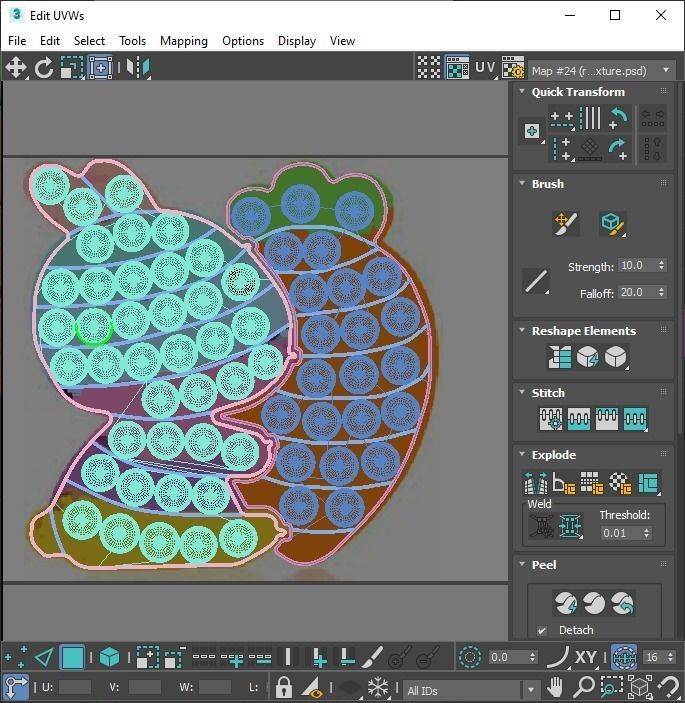Click the Falloff value field

click(x=637, y=292)
